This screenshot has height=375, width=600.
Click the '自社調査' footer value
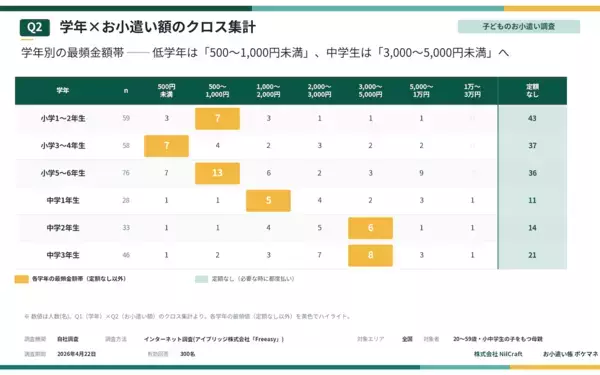click(68, 339)
